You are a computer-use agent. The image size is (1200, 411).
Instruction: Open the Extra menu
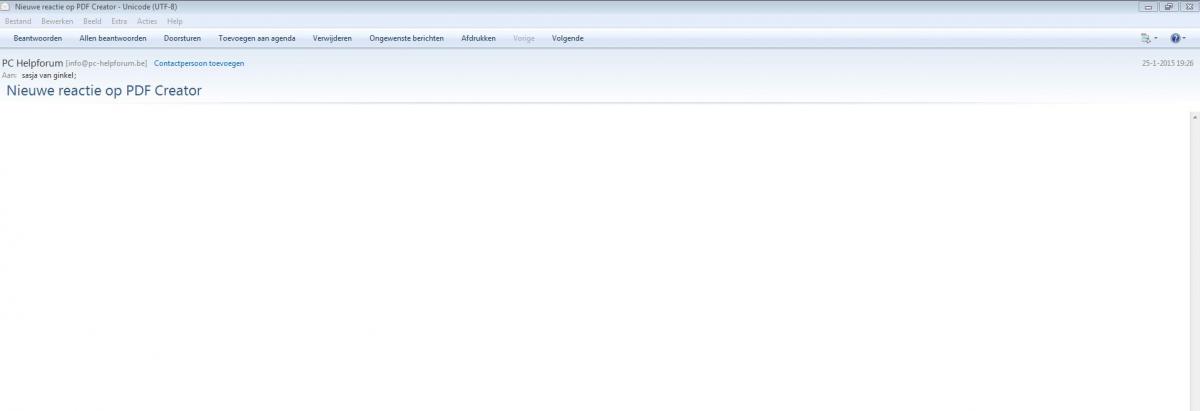click(119, 21)
